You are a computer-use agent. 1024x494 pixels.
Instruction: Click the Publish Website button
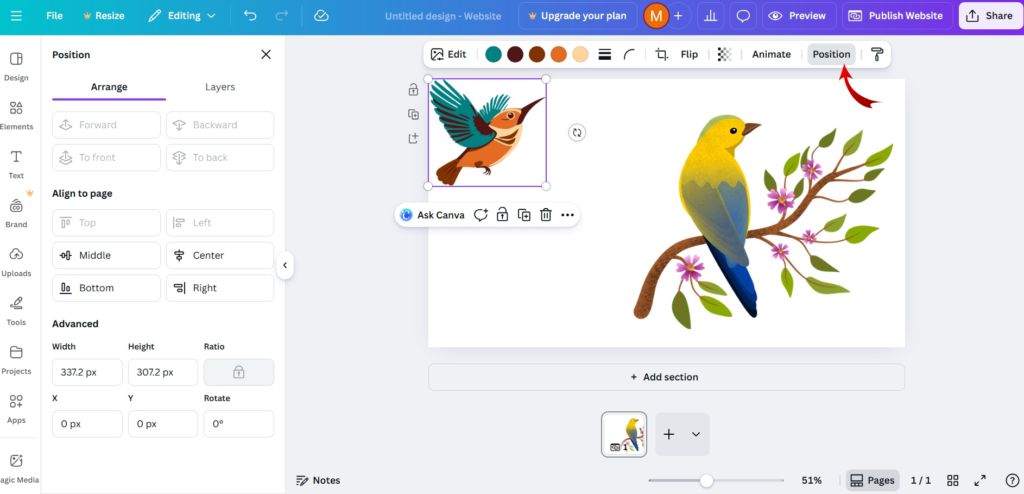tap(895, 16)
